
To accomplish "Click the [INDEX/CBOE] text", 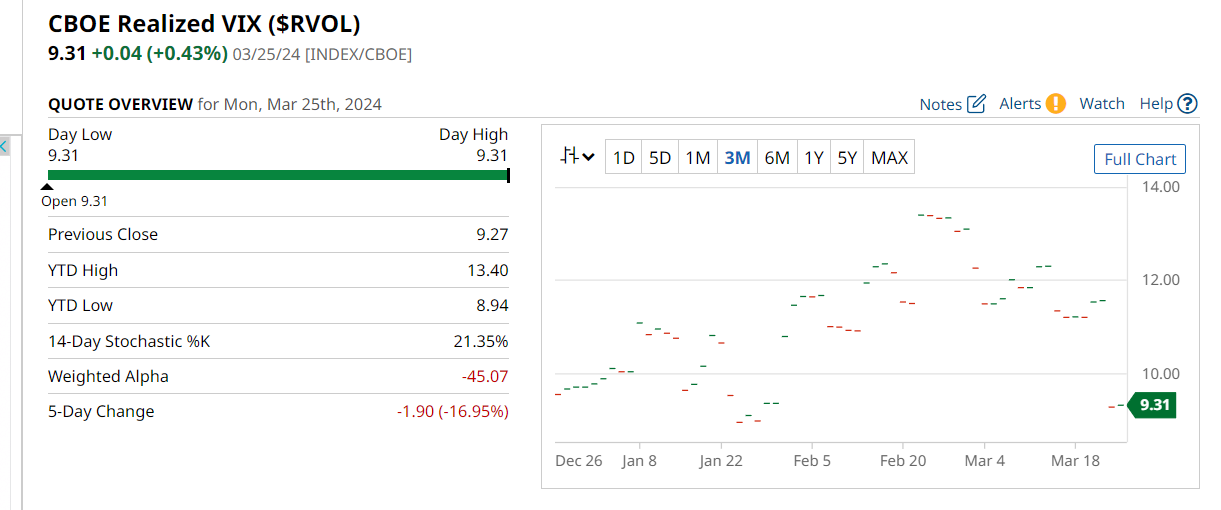I will (x=359, y=55).
